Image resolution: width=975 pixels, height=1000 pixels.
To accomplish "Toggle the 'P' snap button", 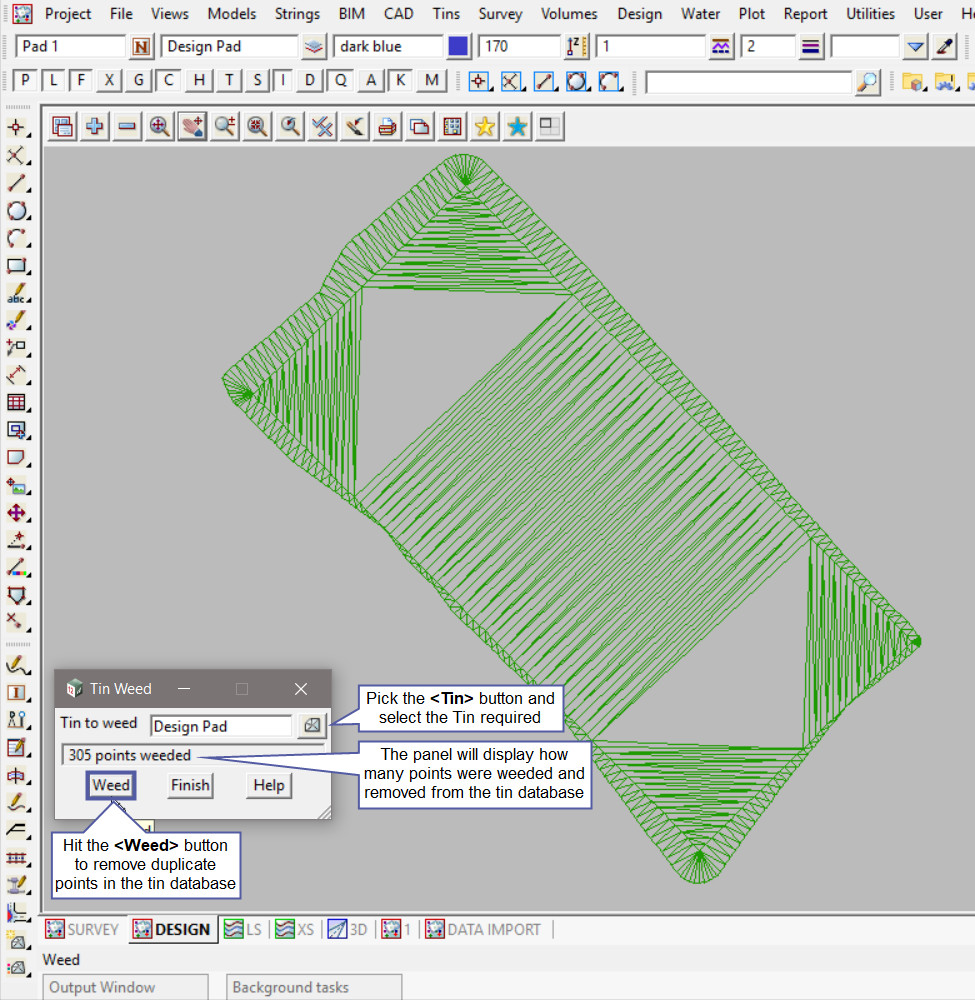I will point(26,82).
